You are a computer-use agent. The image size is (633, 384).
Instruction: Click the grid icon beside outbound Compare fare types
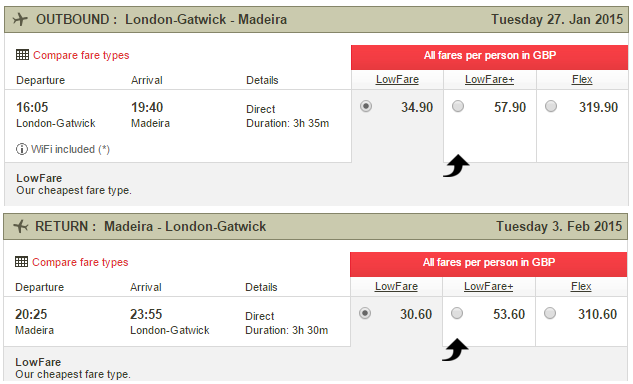point(22,55)
